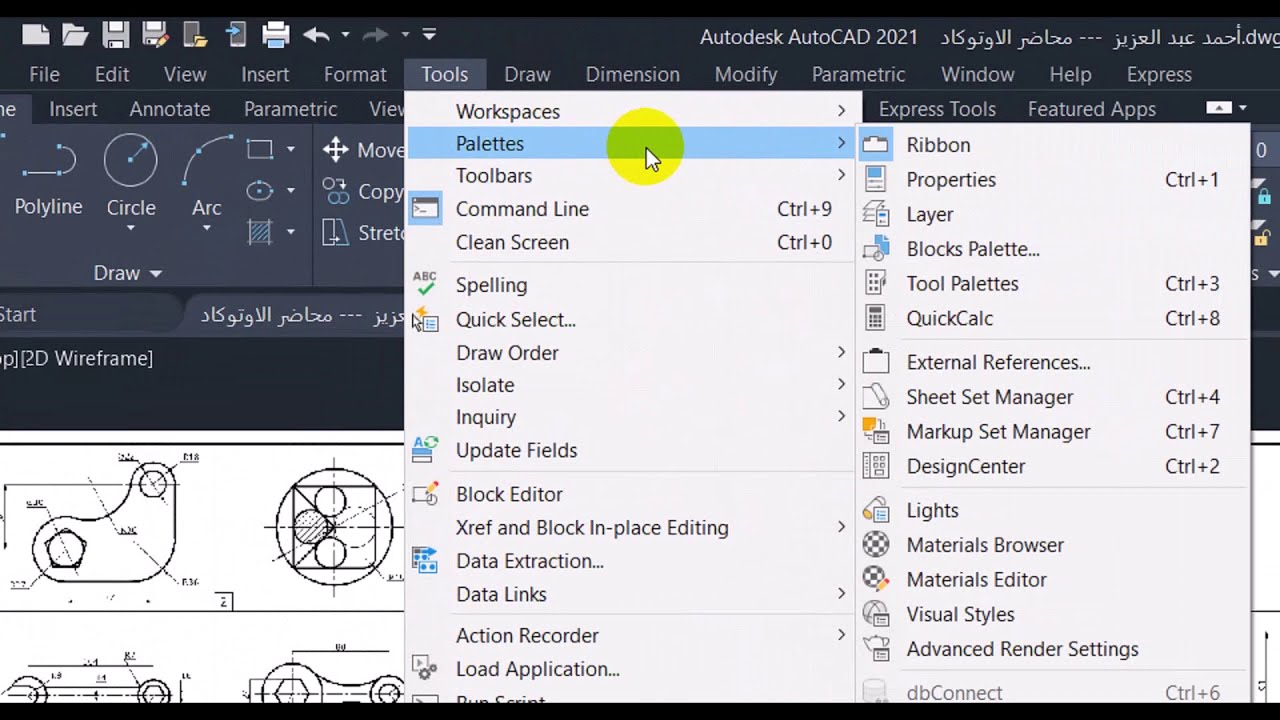Open Blocks Palette entry

click(x=1054, y=249)
